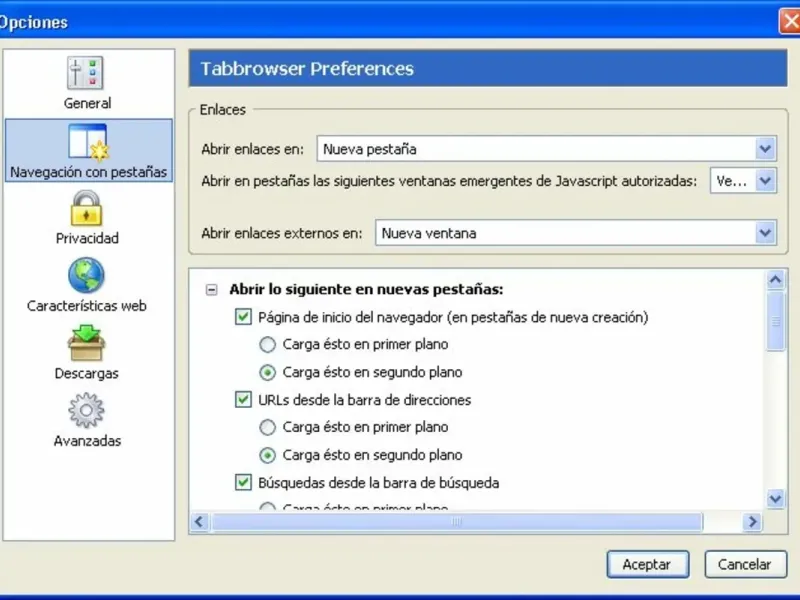Open the General settings icon

87,73
